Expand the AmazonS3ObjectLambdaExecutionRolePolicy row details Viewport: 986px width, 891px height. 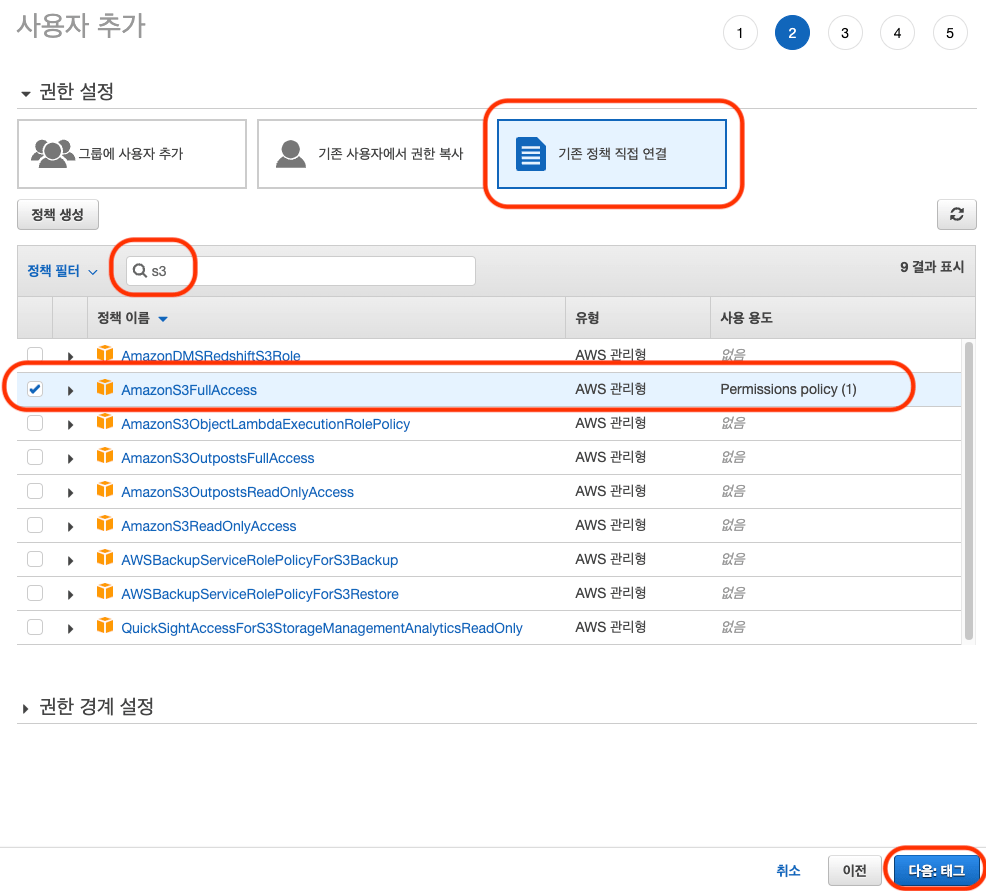(x=70, y=424)
